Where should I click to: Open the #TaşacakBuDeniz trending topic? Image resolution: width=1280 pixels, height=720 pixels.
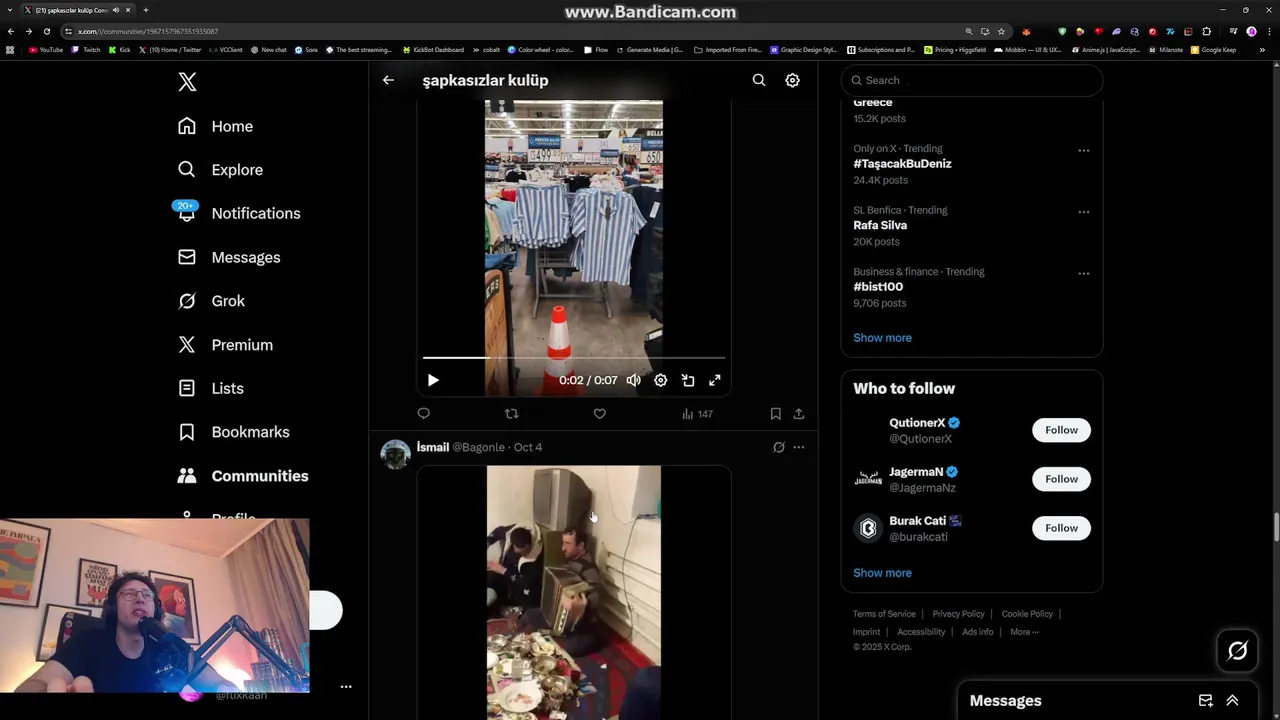click(x=902, y=164)
